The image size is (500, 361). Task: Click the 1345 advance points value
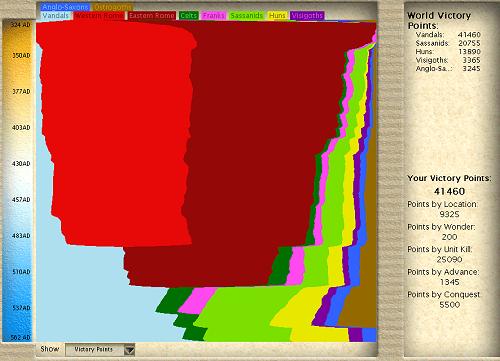click(449, 282)
